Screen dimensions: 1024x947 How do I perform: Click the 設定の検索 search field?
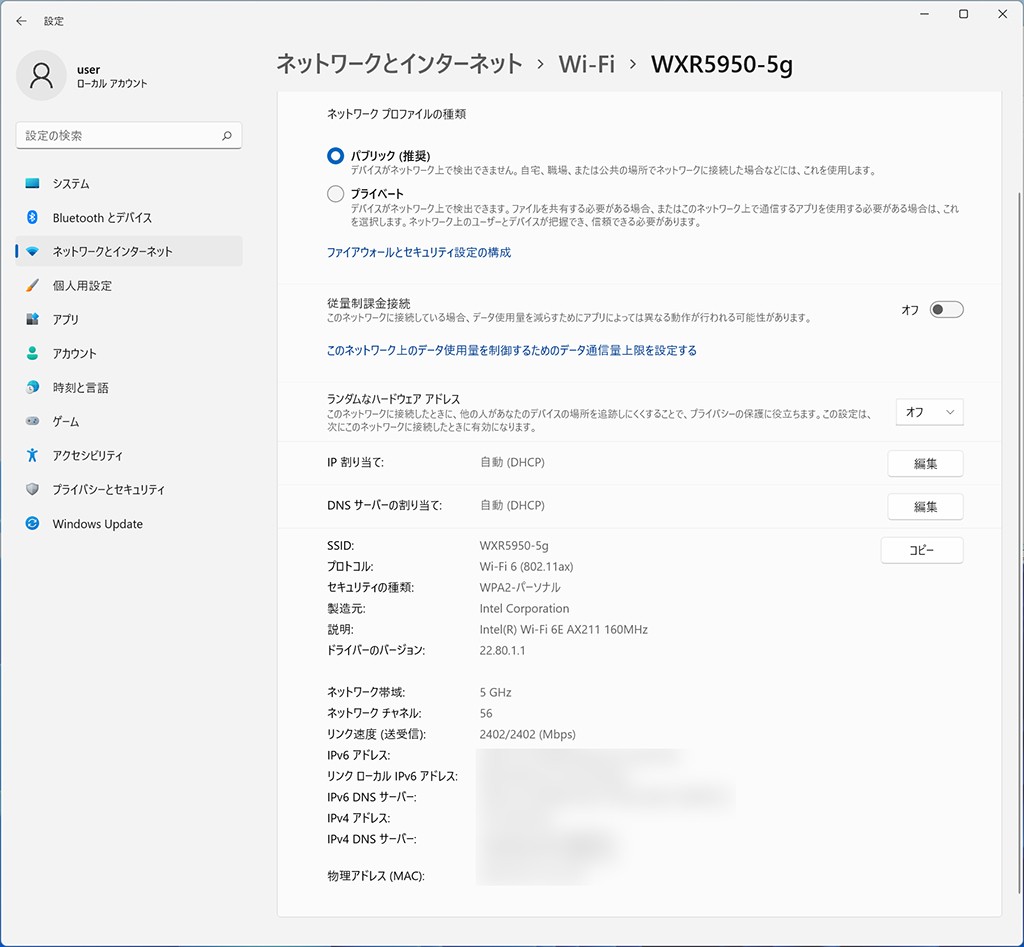click(120, 136)
